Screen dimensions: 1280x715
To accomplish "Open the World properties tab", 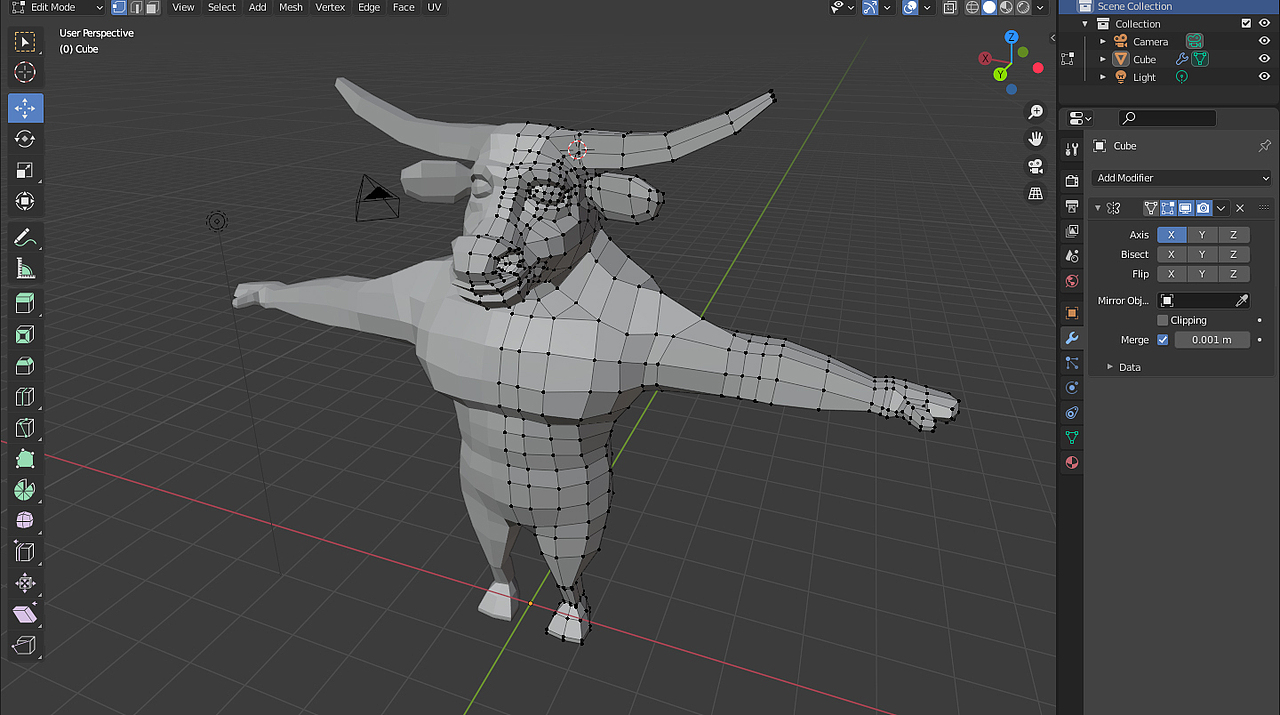I will (1072, 282).
